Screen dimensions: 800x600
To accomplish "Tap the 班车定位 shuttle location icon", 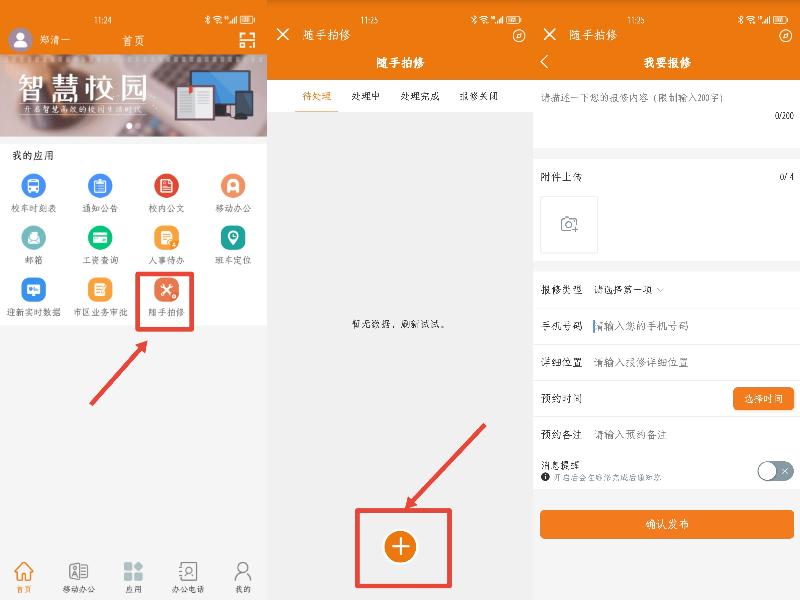I will point(233,239).
